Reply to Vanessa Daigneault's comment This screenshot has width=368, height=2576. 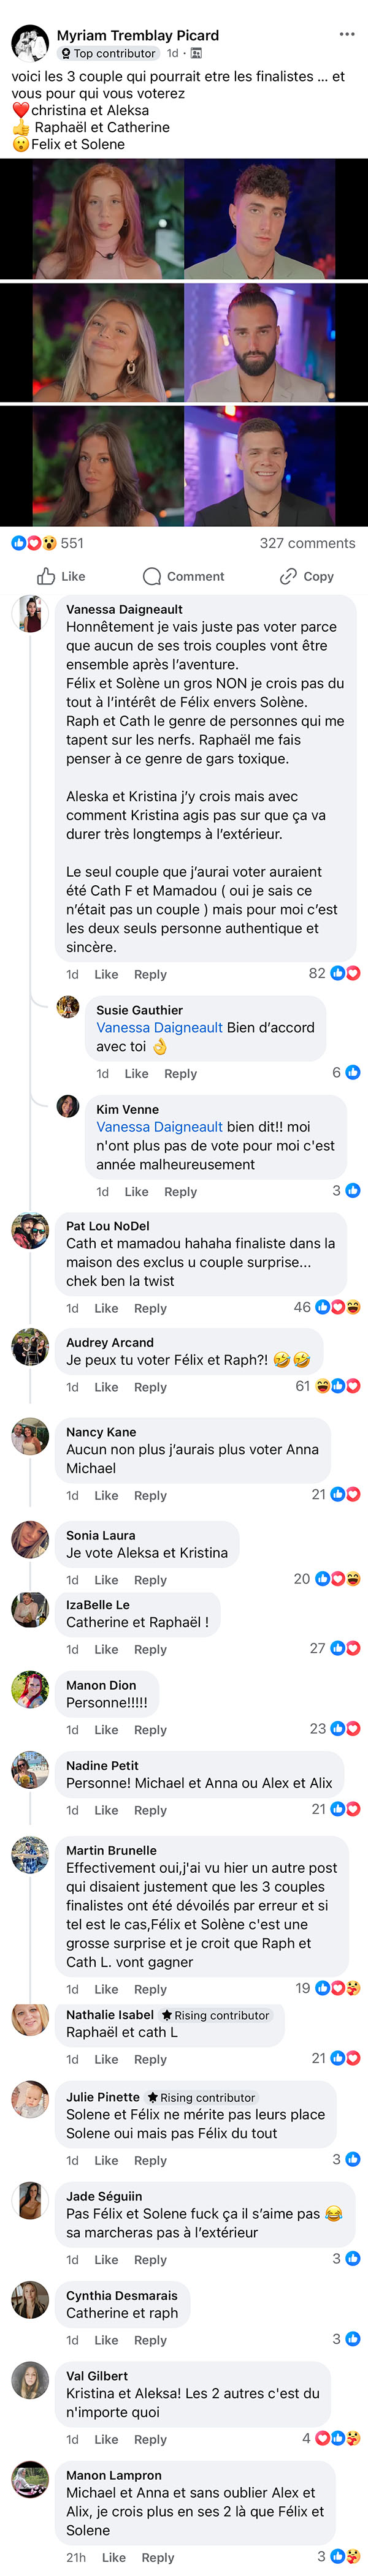(x=150, y=974)
